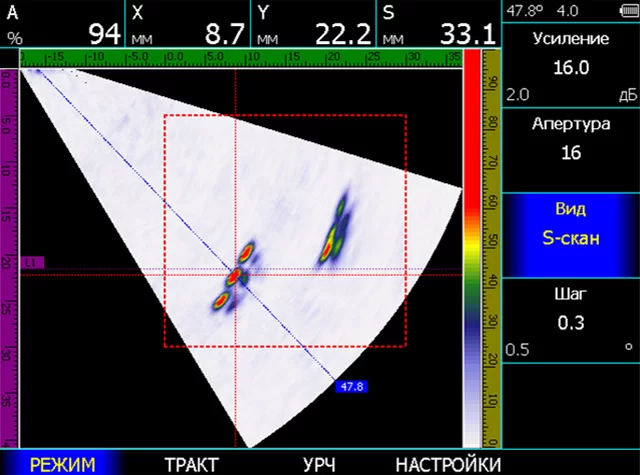Go to the НАСТРОЙКИ tab
This screenshot has height=475, width=640.
point(447,464)
